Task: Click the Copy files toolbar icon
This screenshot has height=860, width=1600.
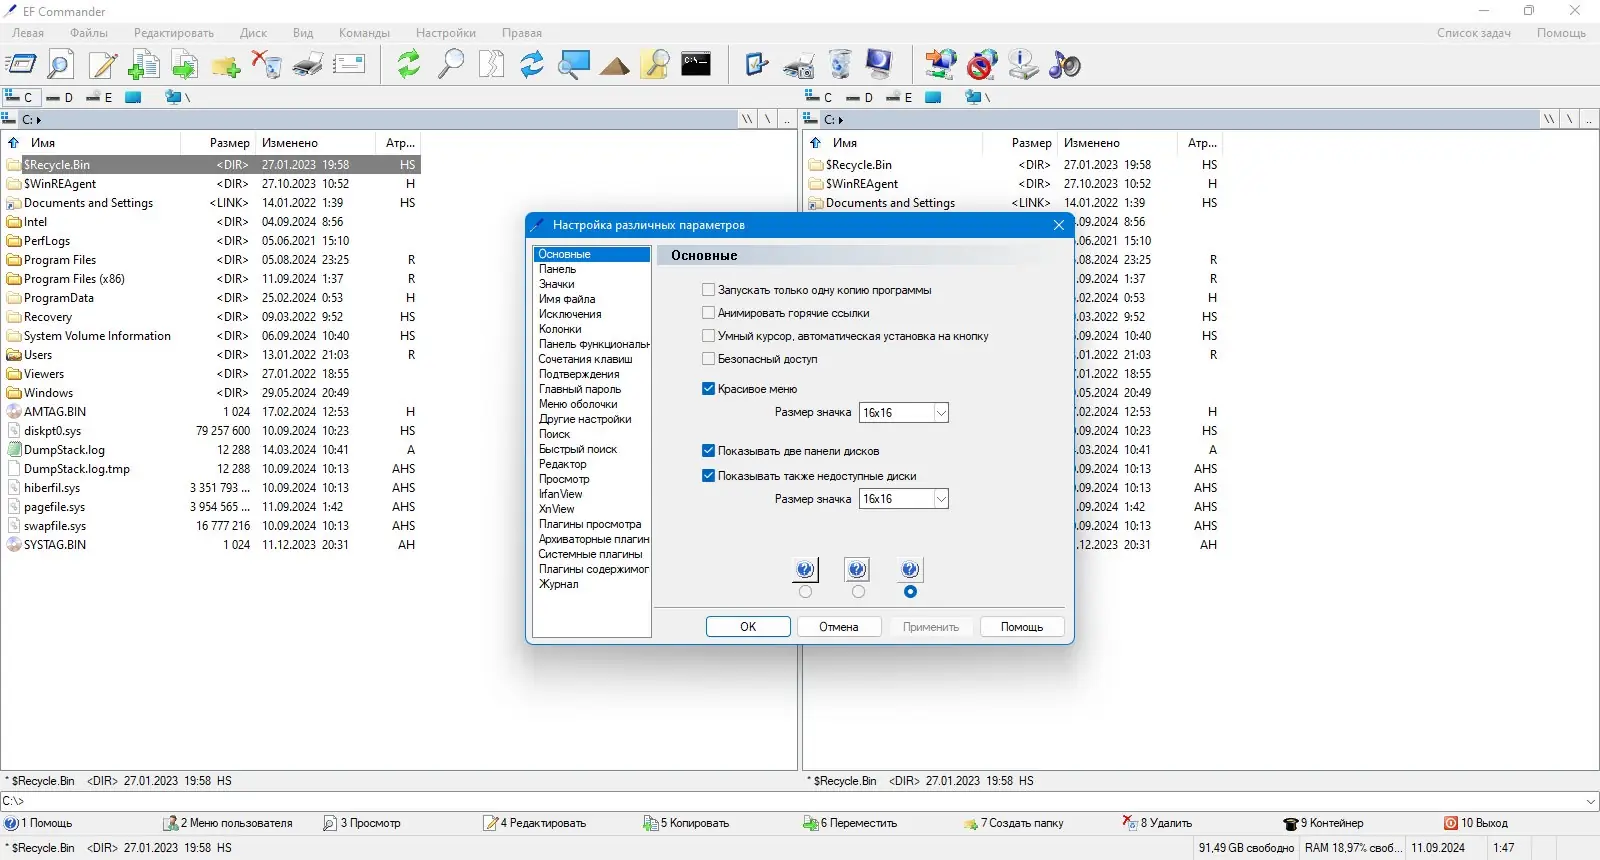Action: pyautogui.click(x=144, y=65)
